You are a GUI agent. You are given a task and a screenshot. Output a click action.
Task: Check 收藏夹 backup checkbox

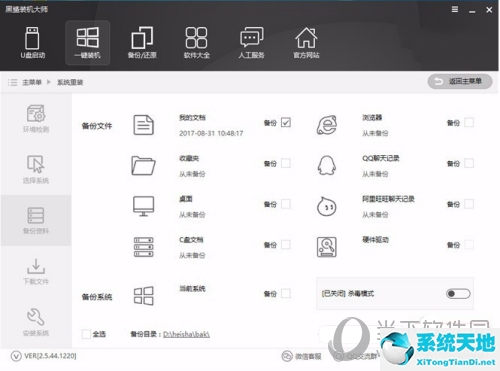point(286,163)
